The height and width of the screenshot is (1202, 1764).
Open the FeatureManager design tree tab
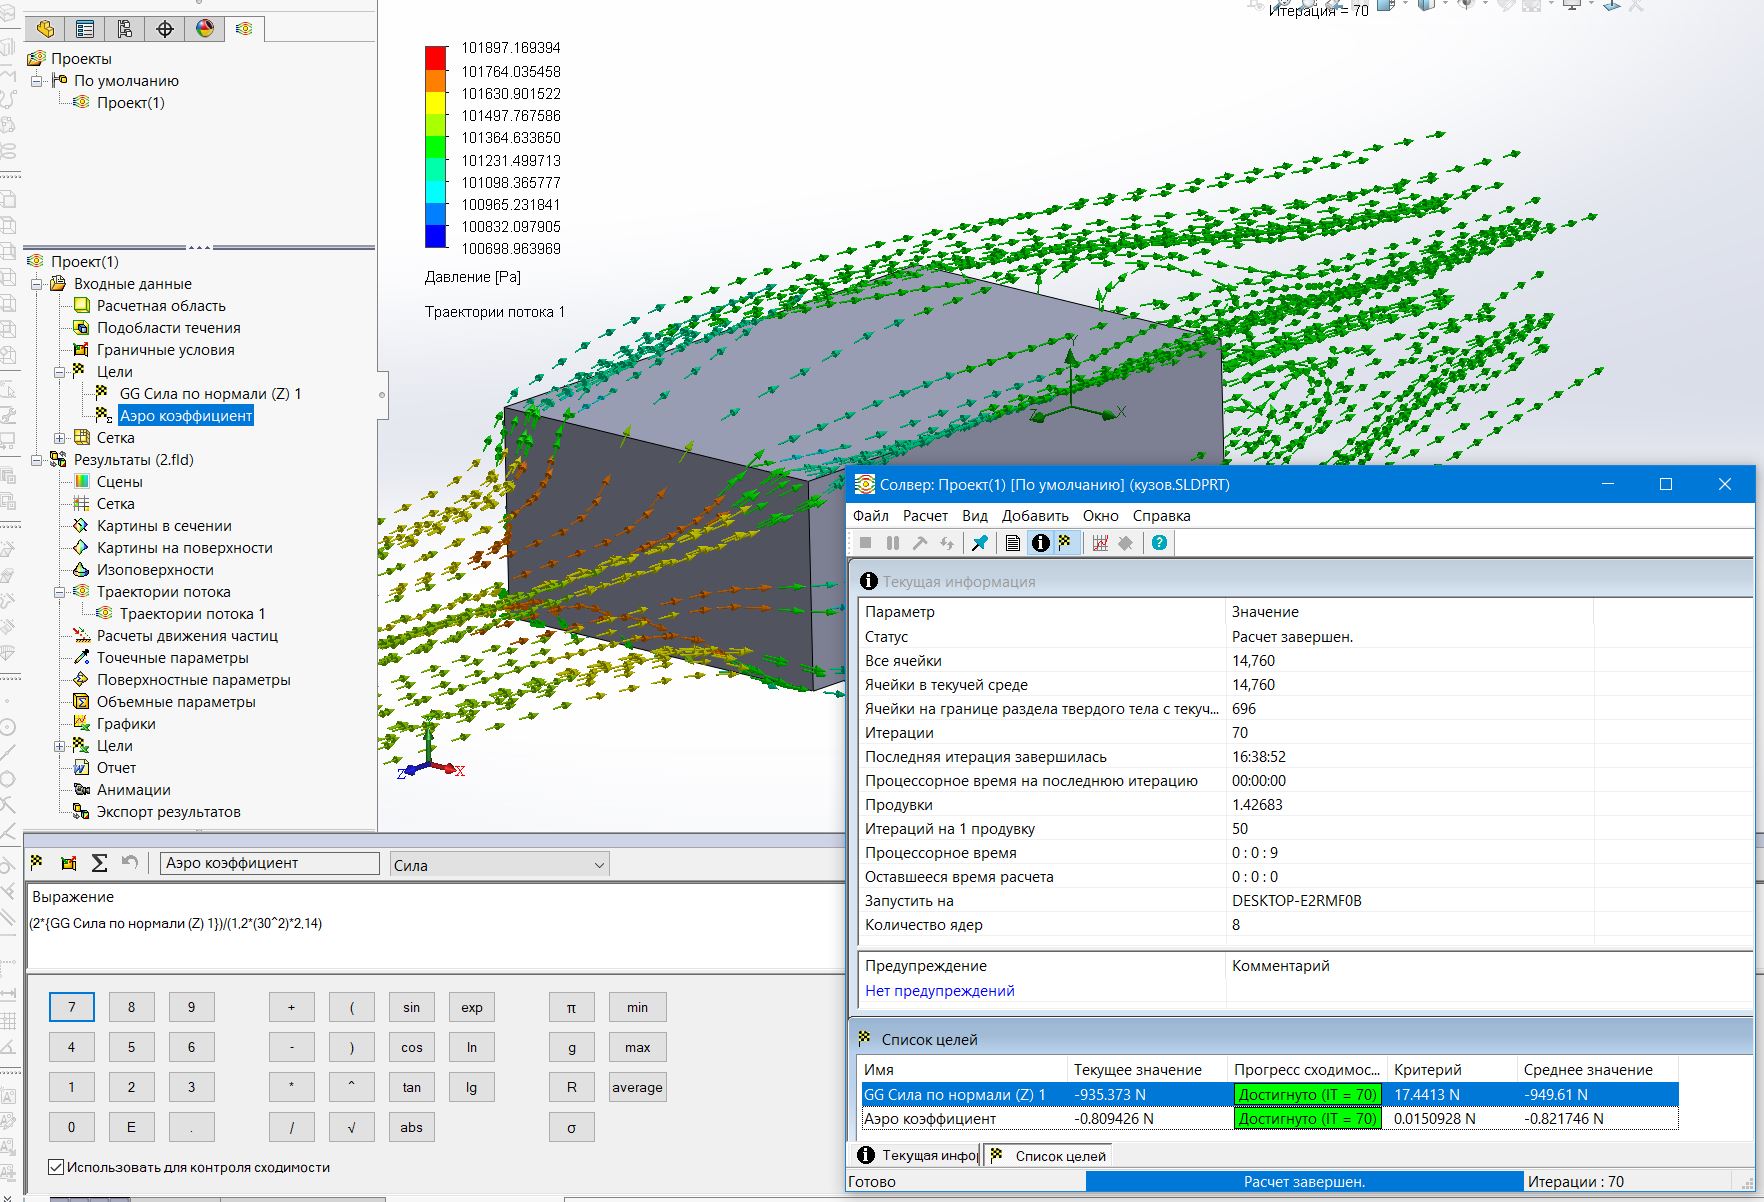click(x=45, y=29)
